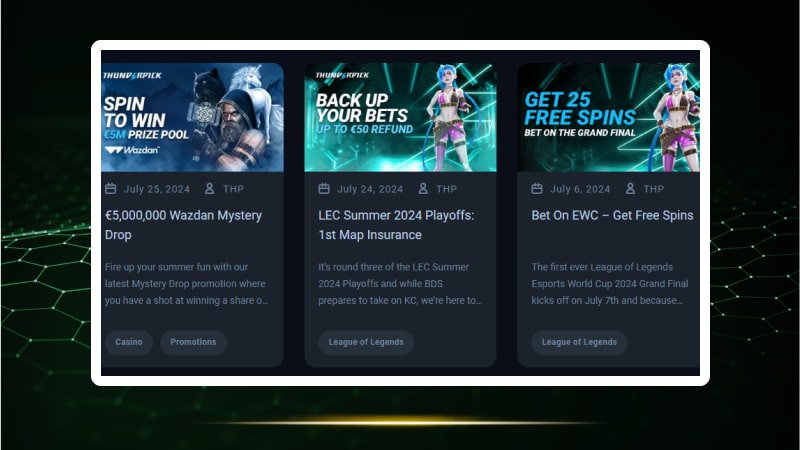Select the Casino tag
This screenshot has height=450, width=800.
[x=129, y=342]
